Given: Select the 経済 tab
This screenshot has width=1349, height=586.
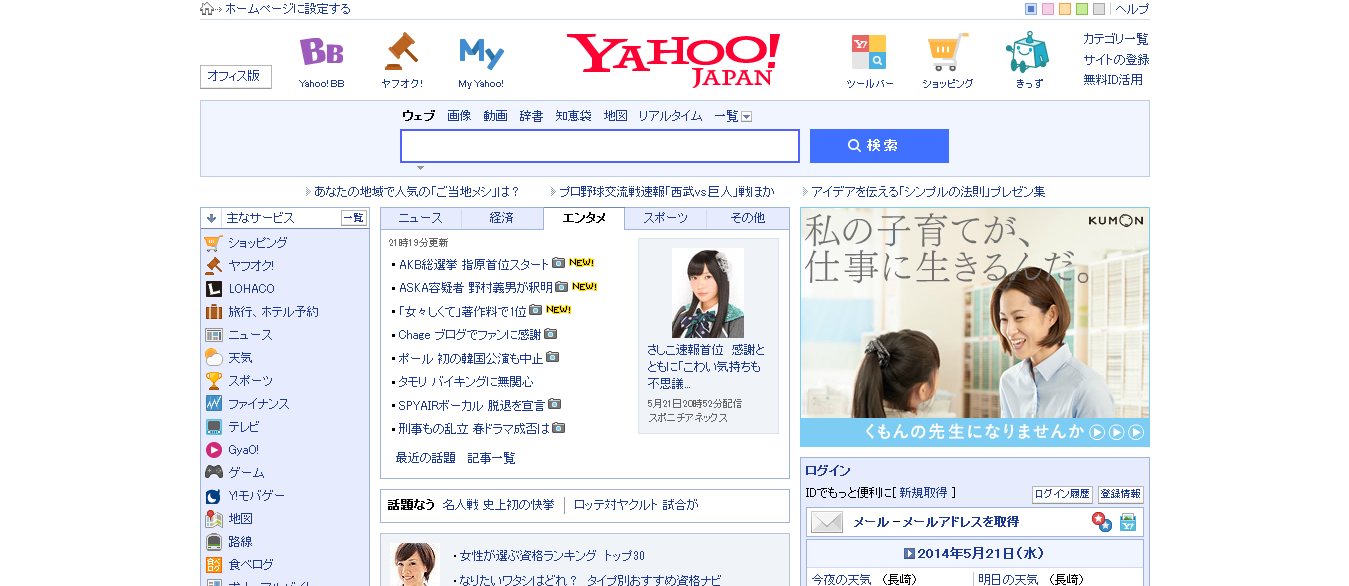Looking at the screenshot, I should (x=502, y=218).
